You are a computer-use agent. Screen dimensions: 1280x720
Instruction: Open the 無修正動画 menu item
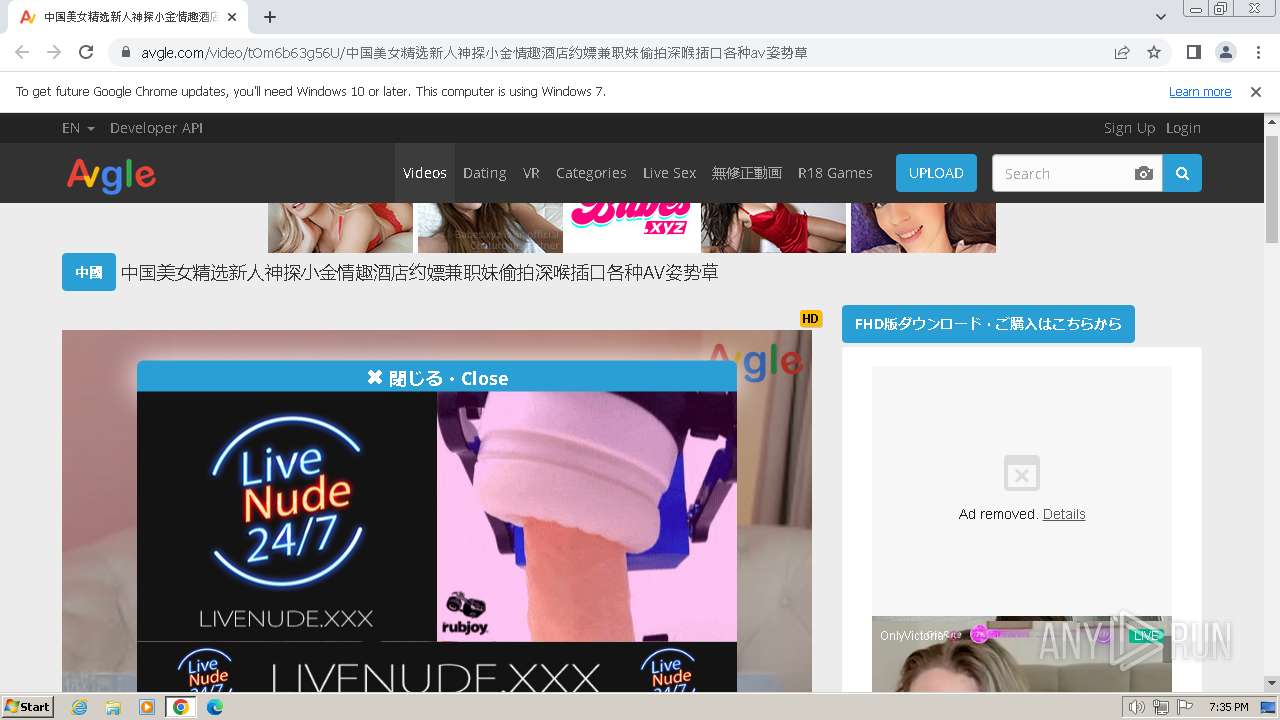(747, 173)
